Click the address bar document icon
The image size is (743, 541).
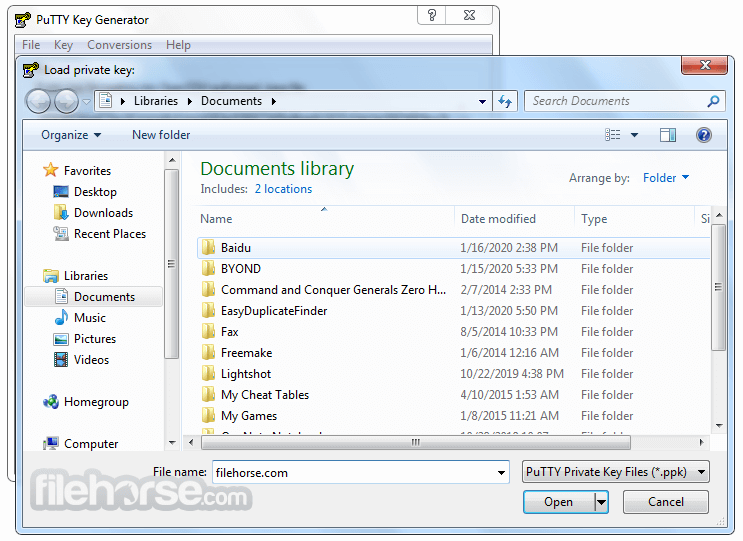click(106, 101)
